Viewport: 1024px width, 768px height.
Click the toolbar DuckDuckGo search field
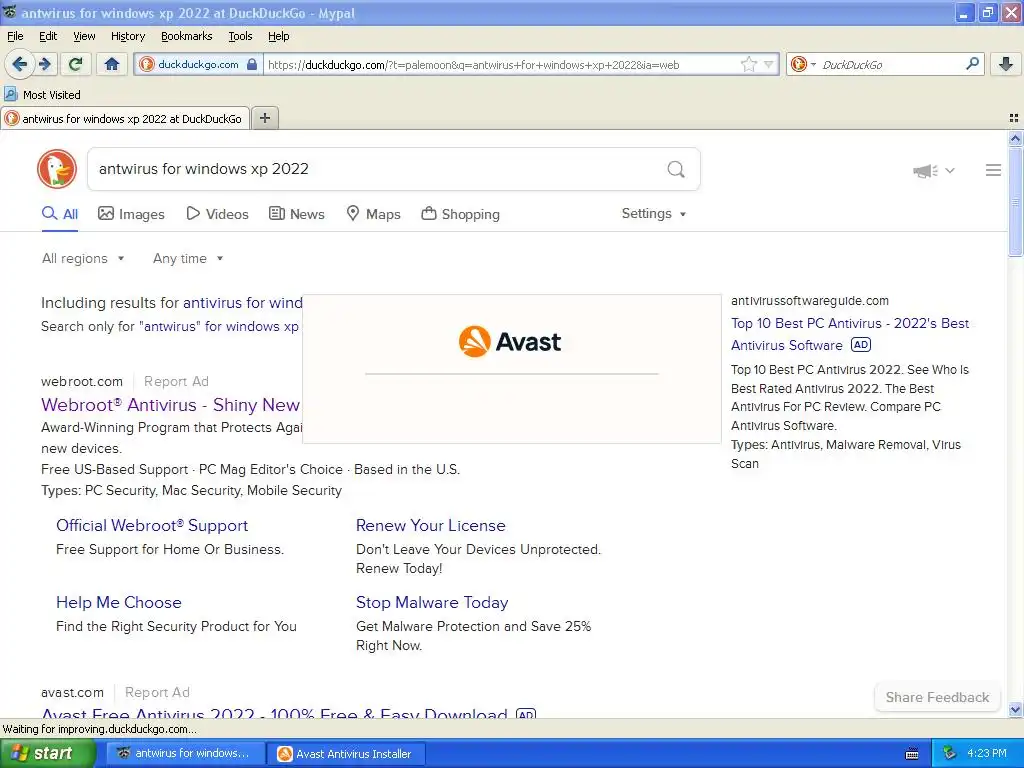890,64
